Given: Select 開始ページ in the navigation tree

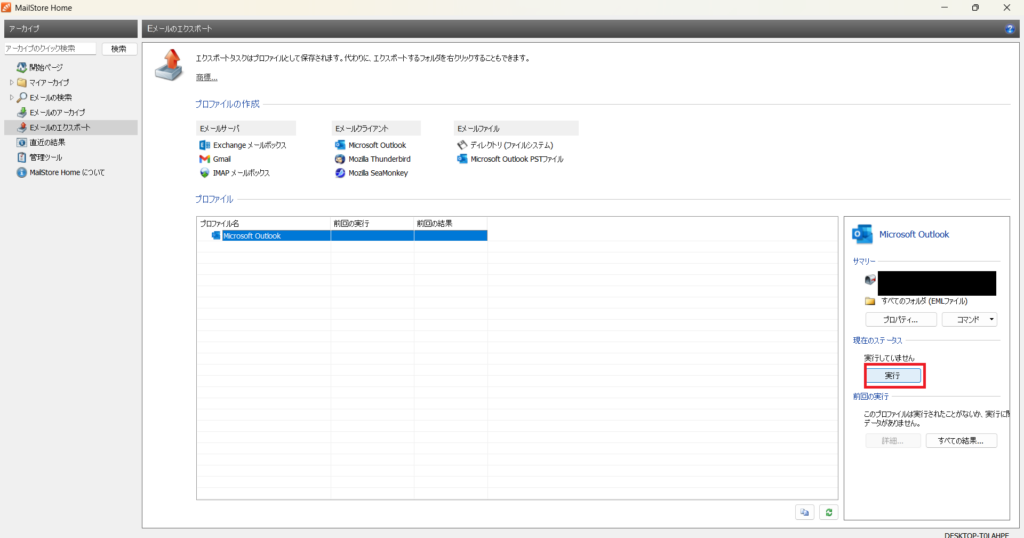Looking at the screenshot, I should pyautogui.click(x=46, y=67).
